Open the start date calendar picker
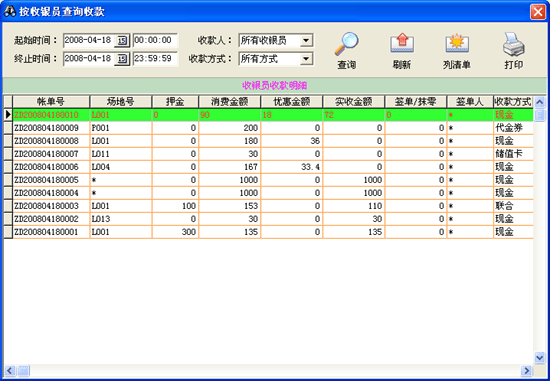This screenshot has width=550, height=381. point(122,40)
